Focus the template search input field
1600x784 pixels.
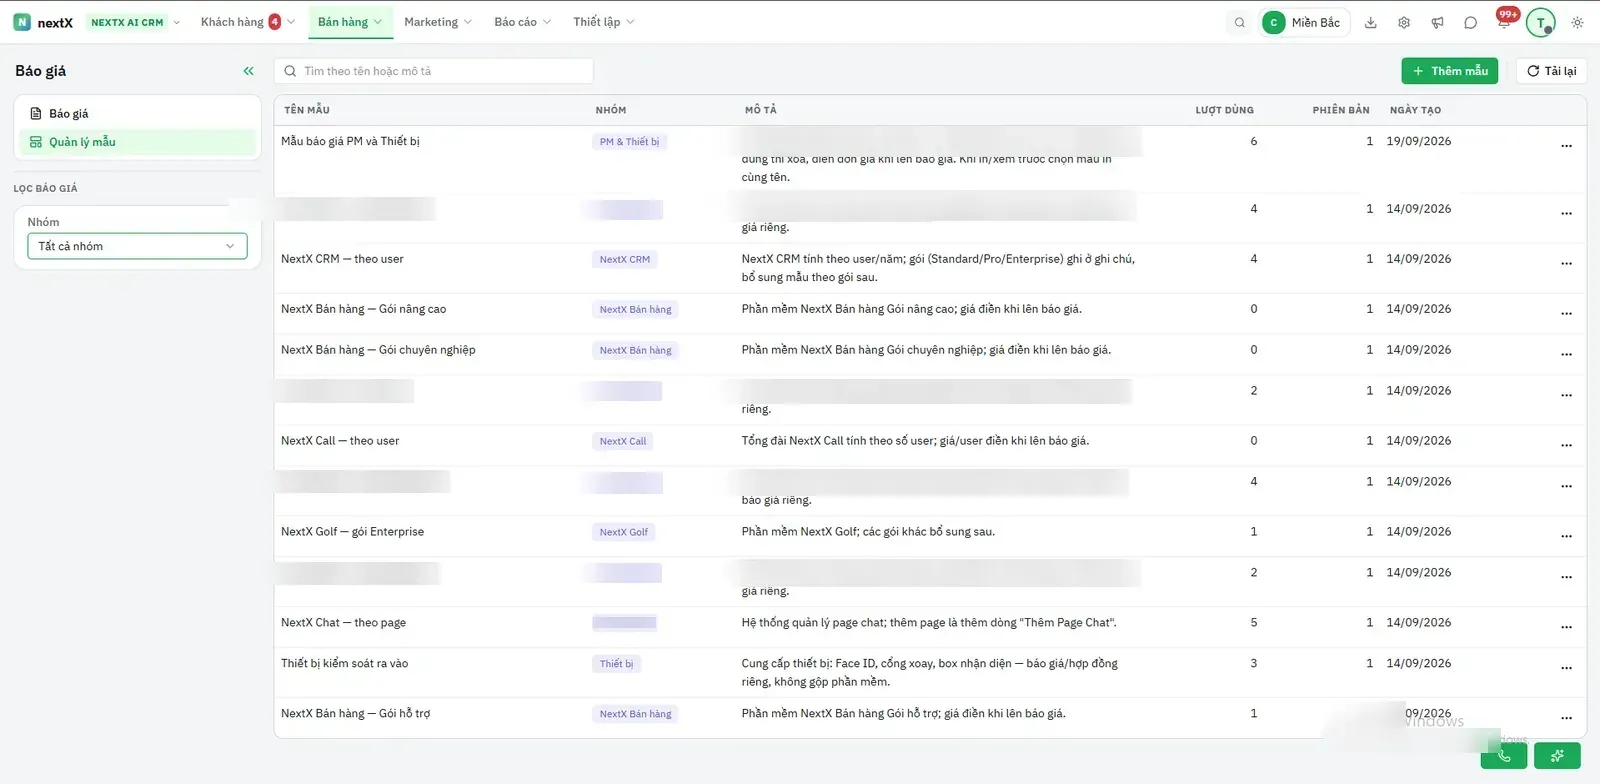tap(434, 71)
